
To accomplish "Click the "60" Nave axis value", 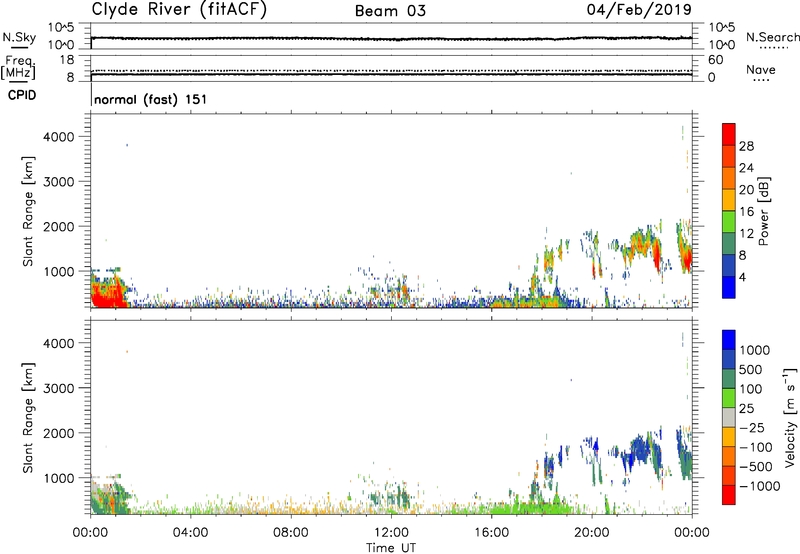I will [715, 60].
